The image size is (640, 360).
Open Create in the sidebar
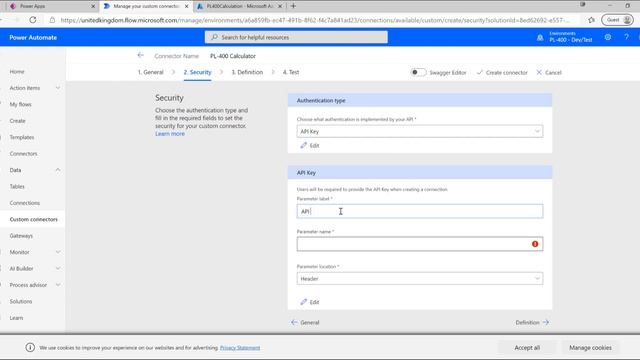(x=18, y=121)
